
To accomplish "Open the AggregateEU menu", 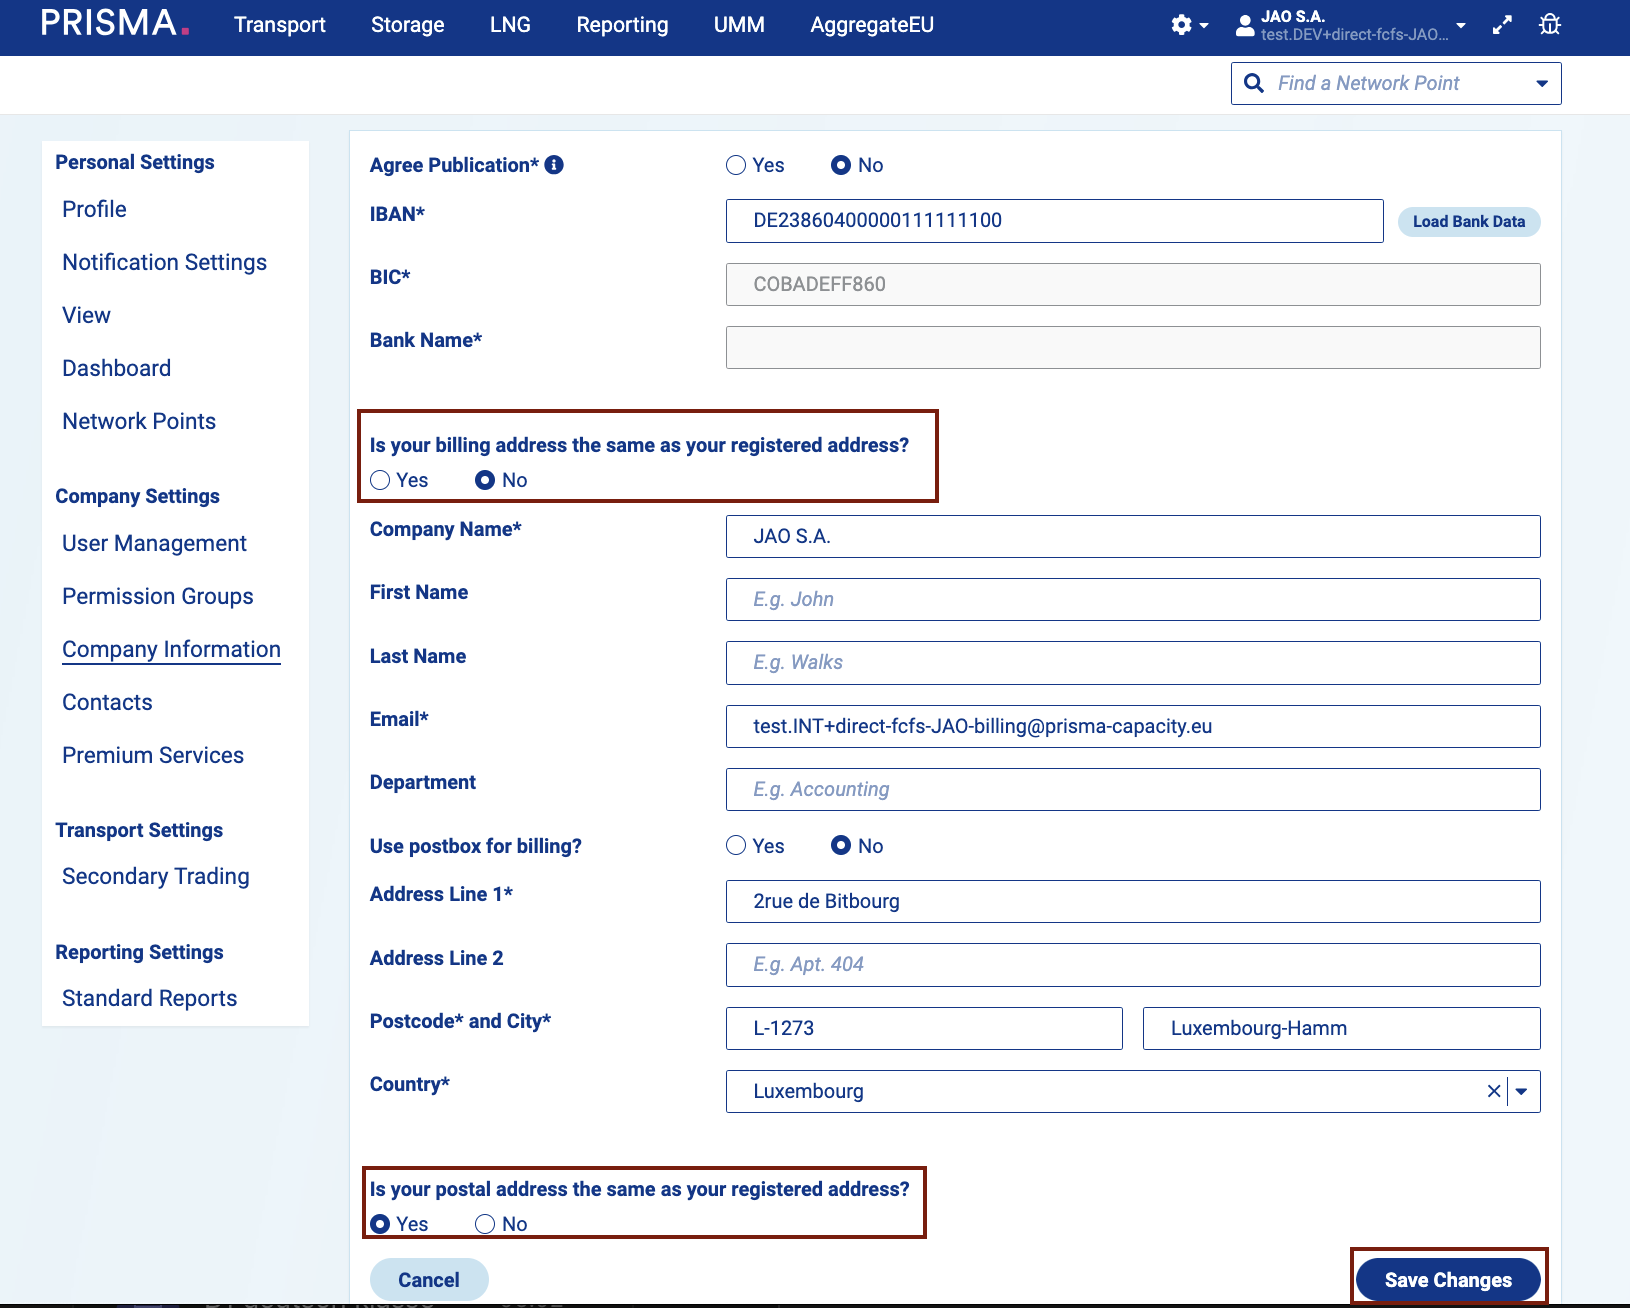I will tap(872, 25).
